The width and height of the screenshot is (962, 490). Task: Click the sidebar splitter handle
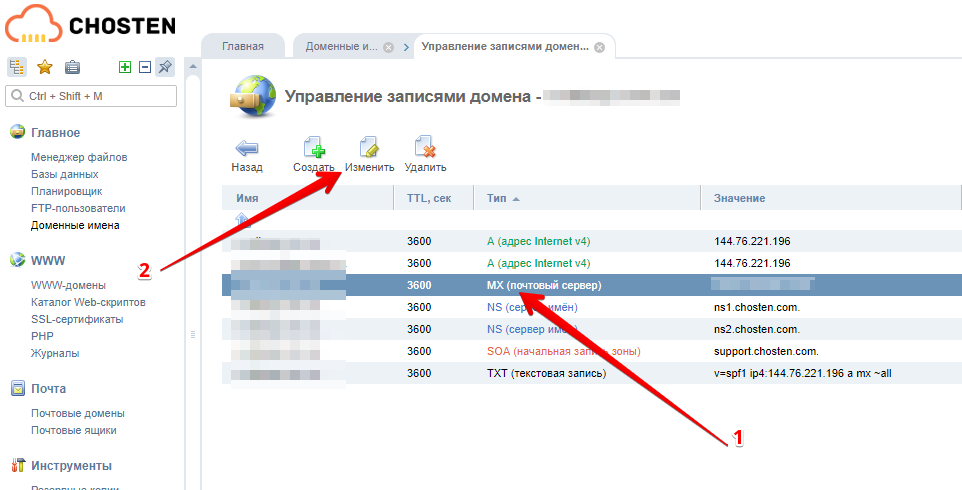point(193,335)
